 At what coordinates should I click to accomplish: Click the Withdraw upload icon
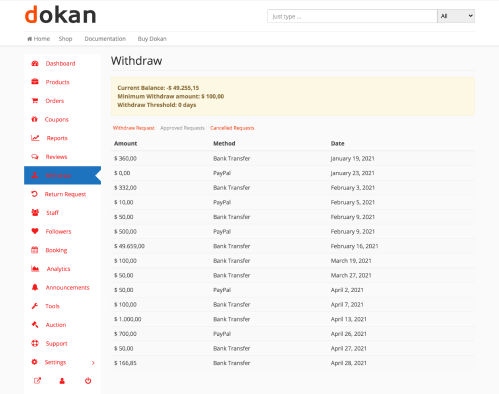point(35,175)
